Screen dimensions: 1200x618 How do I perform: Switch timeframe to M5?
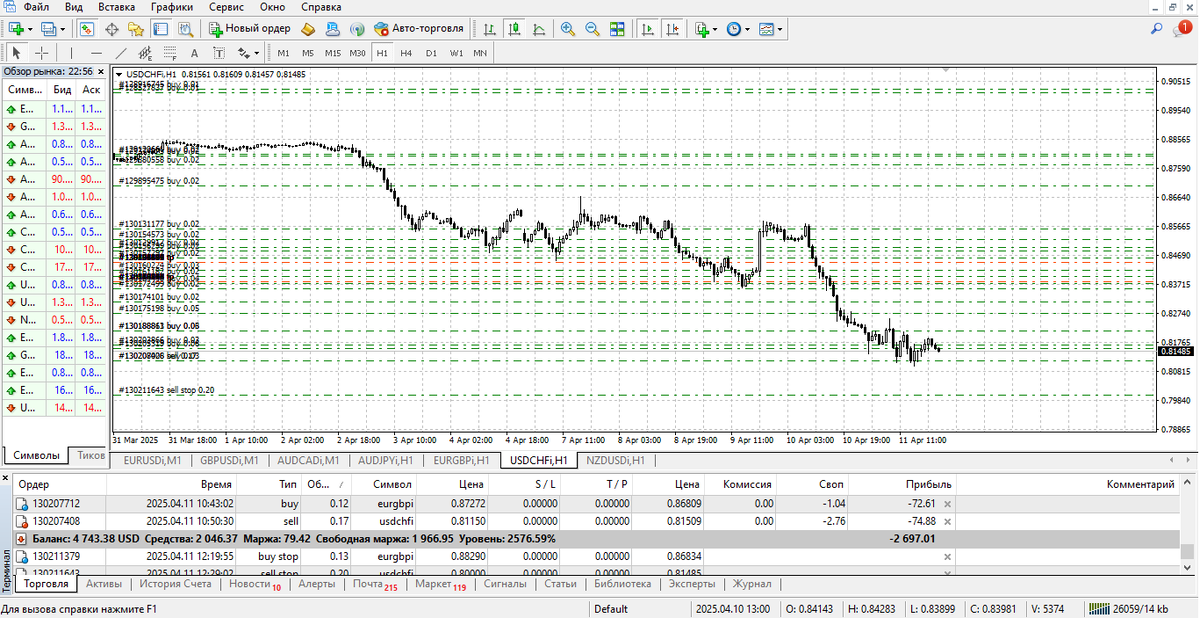(307, 52)
